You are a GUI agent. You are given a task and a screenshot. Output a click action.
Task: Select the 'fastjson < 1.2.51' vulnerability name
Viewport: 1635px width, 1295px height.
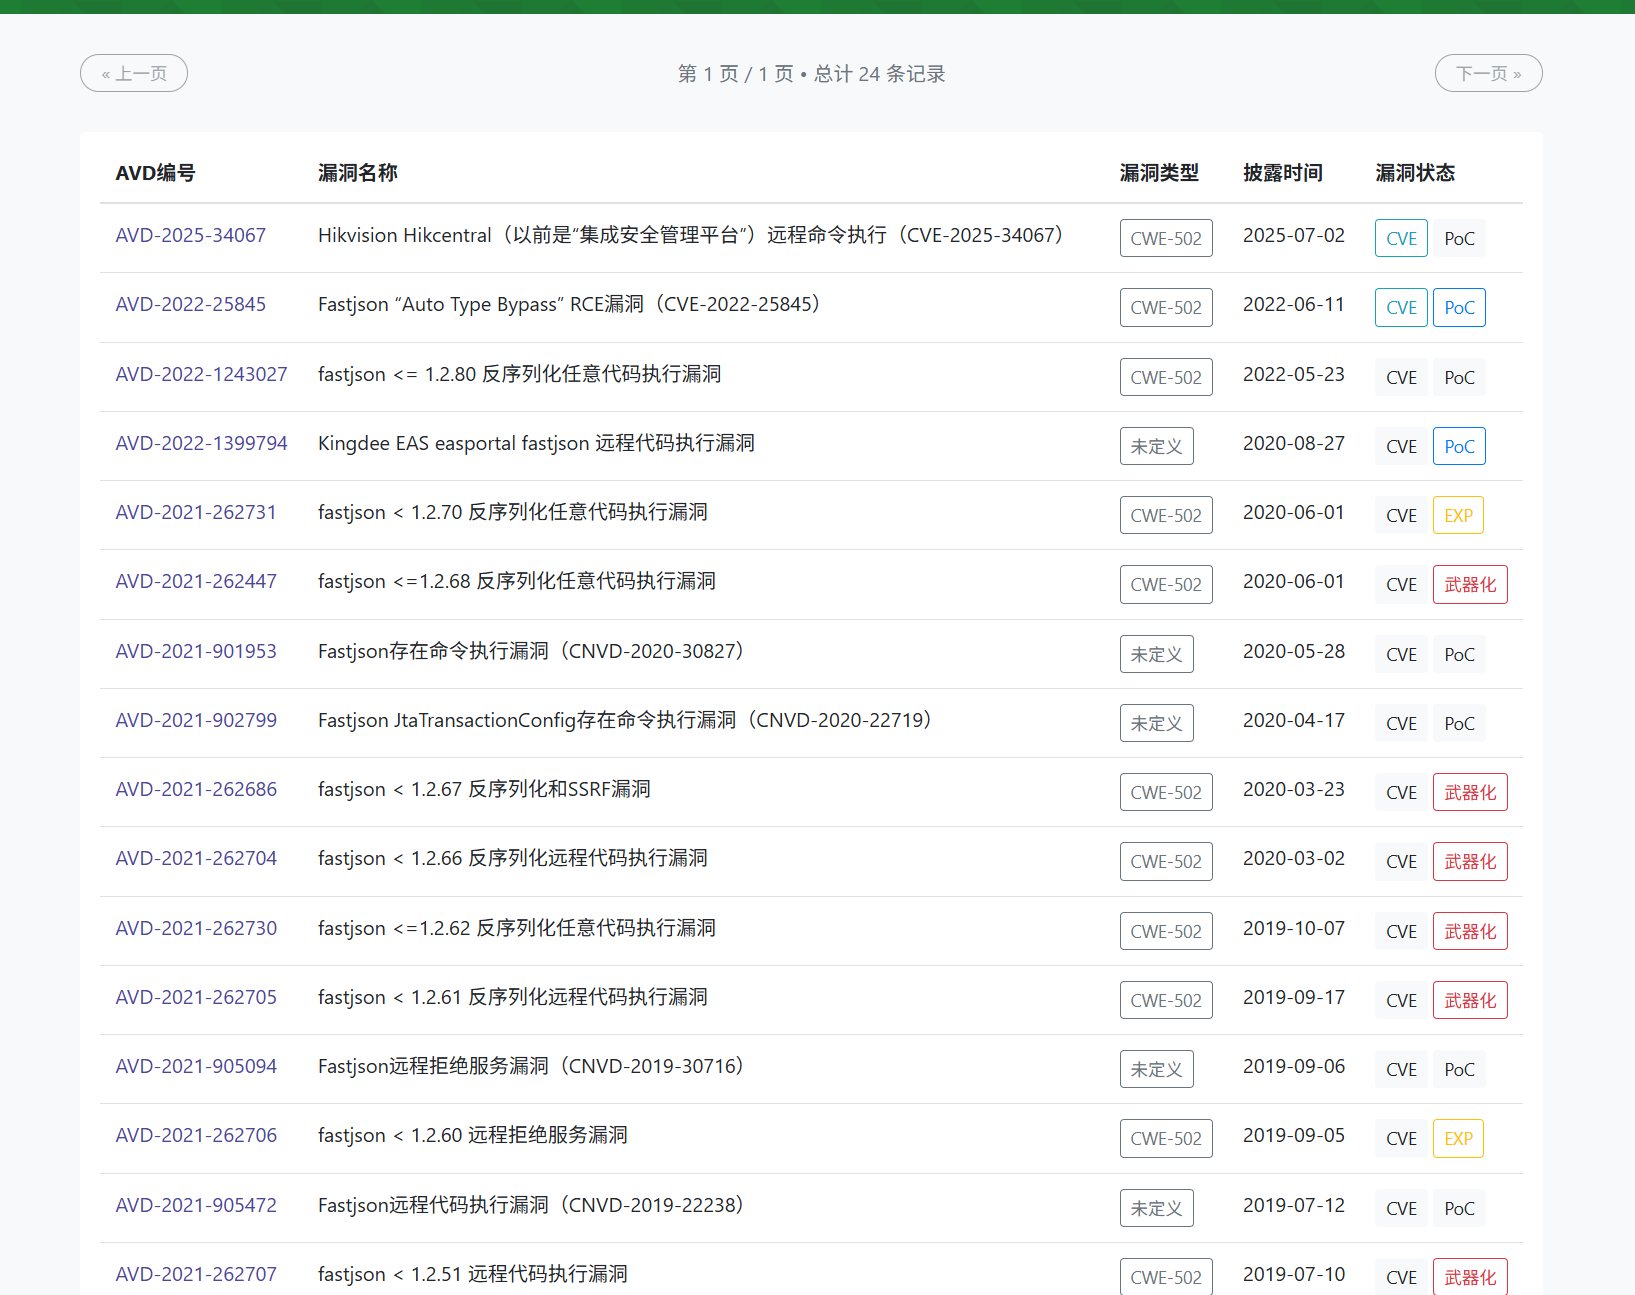pos(473,1274)
